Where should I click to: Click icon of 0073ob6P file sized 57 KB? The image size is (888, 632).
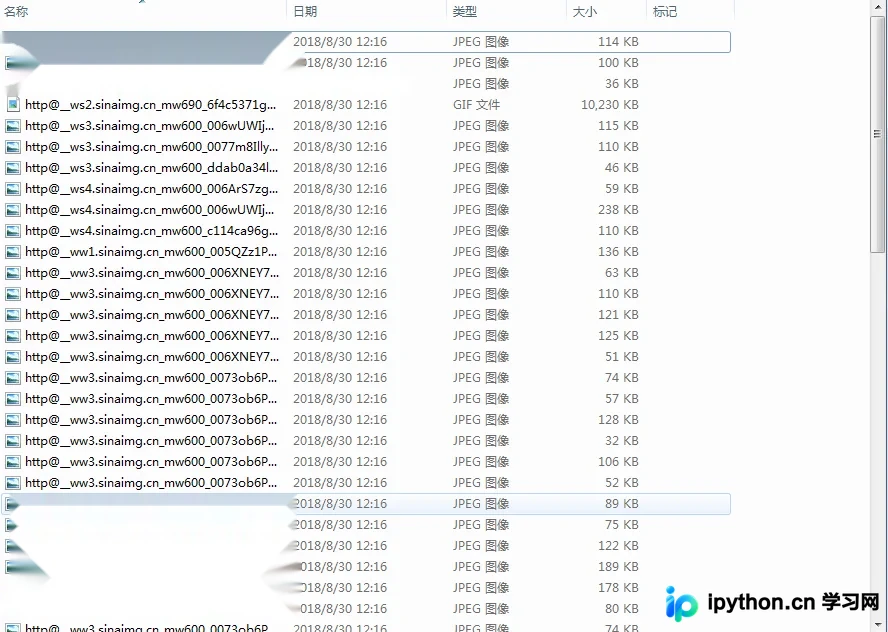13,399
